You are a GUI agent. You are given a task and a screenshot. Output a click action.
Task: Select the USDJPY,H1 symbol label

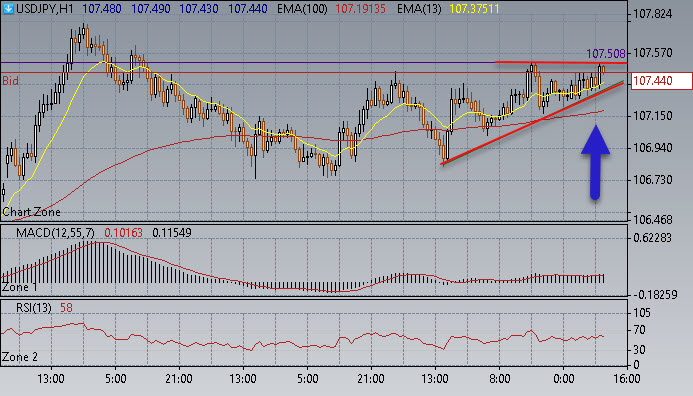45,9
